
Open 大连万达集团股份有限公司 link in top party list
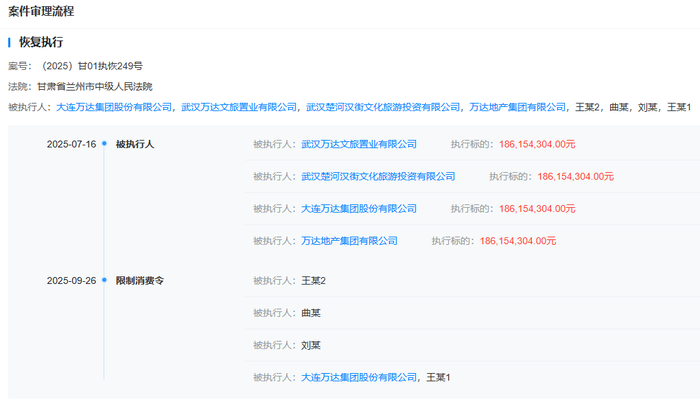(113, 107)
